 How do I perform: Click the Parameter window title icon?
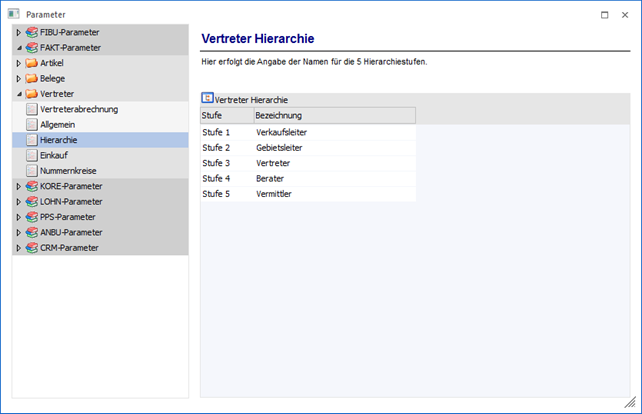[x=13, y=14]
